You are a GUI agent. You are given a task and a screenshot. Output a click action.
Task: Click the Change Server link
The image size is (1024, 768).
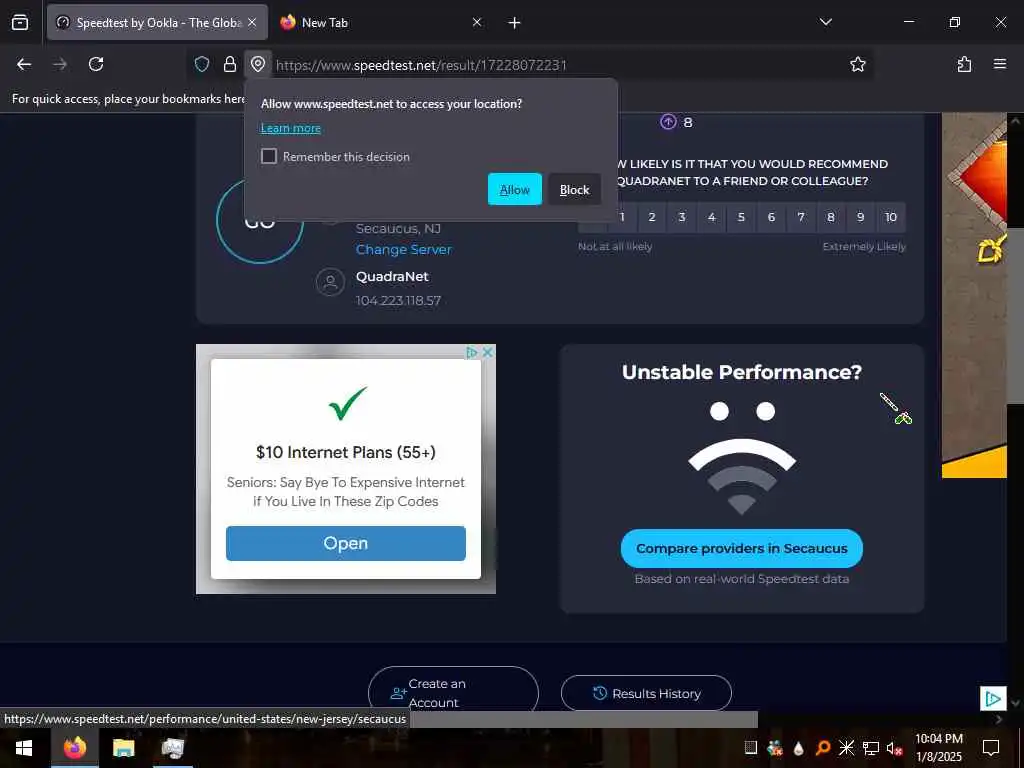(404, 249)
